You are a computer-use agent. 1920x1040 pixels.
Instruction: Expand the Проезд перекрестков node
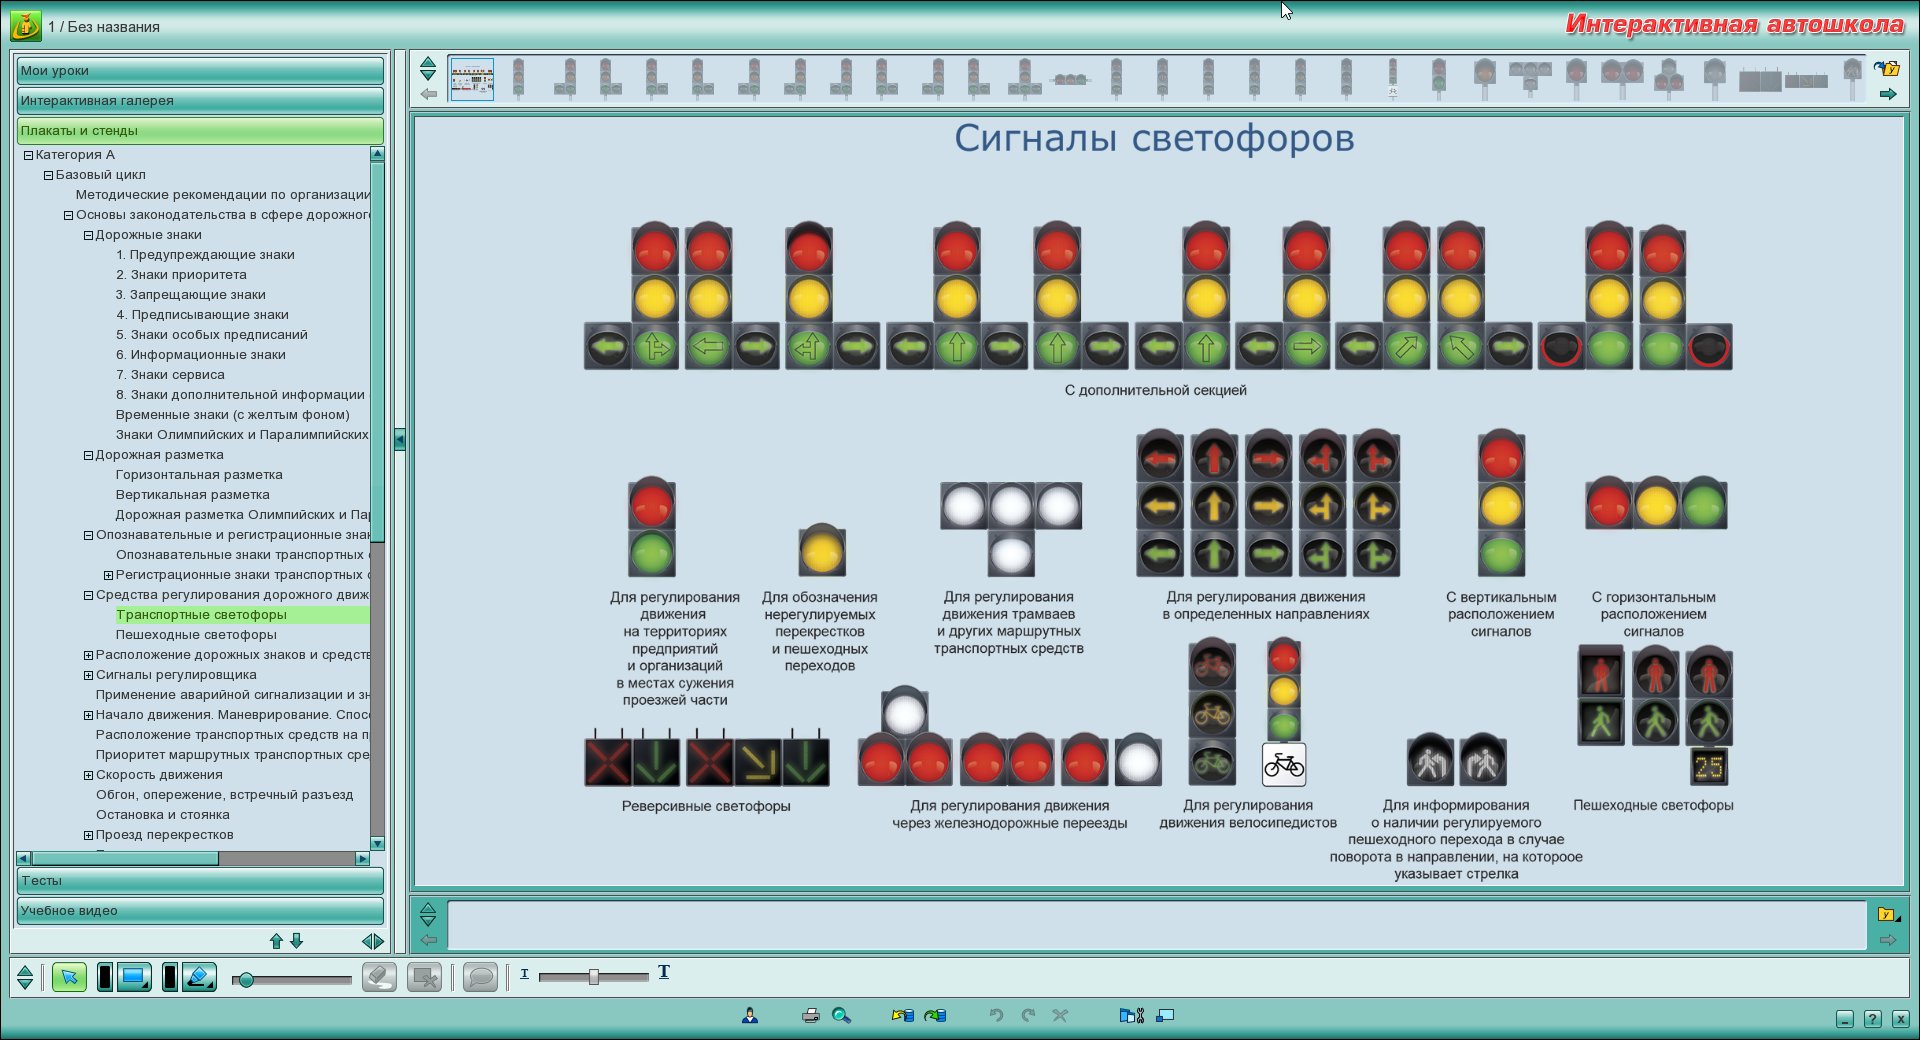tap(88, 836)
